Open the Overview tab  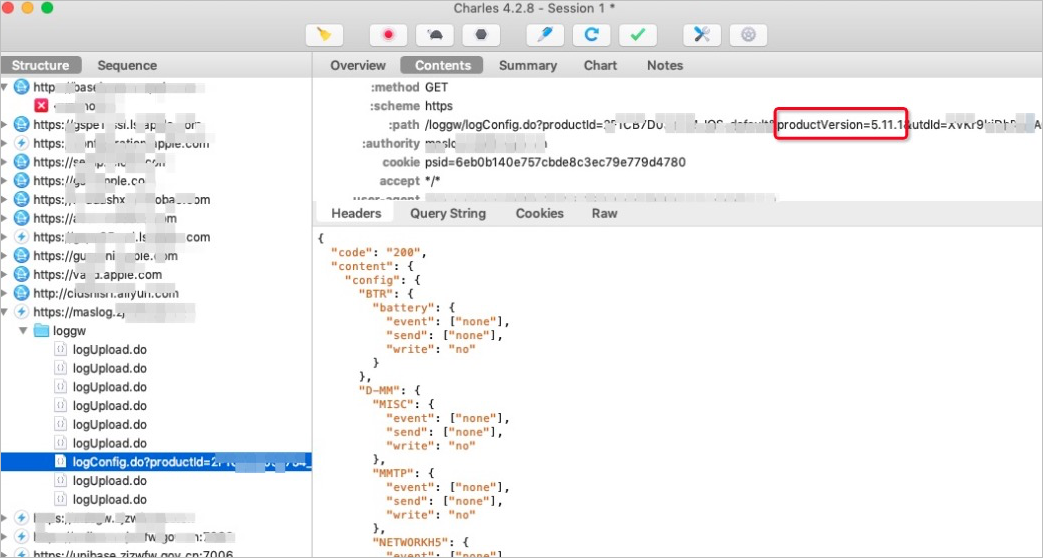[x=358, y=65]
